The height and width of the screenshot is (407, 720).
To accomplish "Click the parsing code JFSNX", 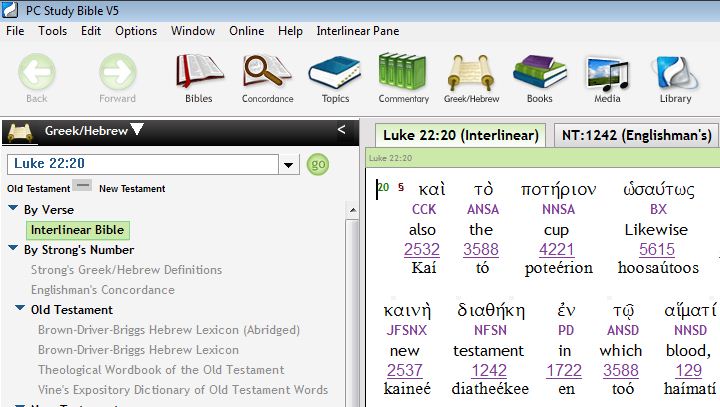I will click(406, 330).
